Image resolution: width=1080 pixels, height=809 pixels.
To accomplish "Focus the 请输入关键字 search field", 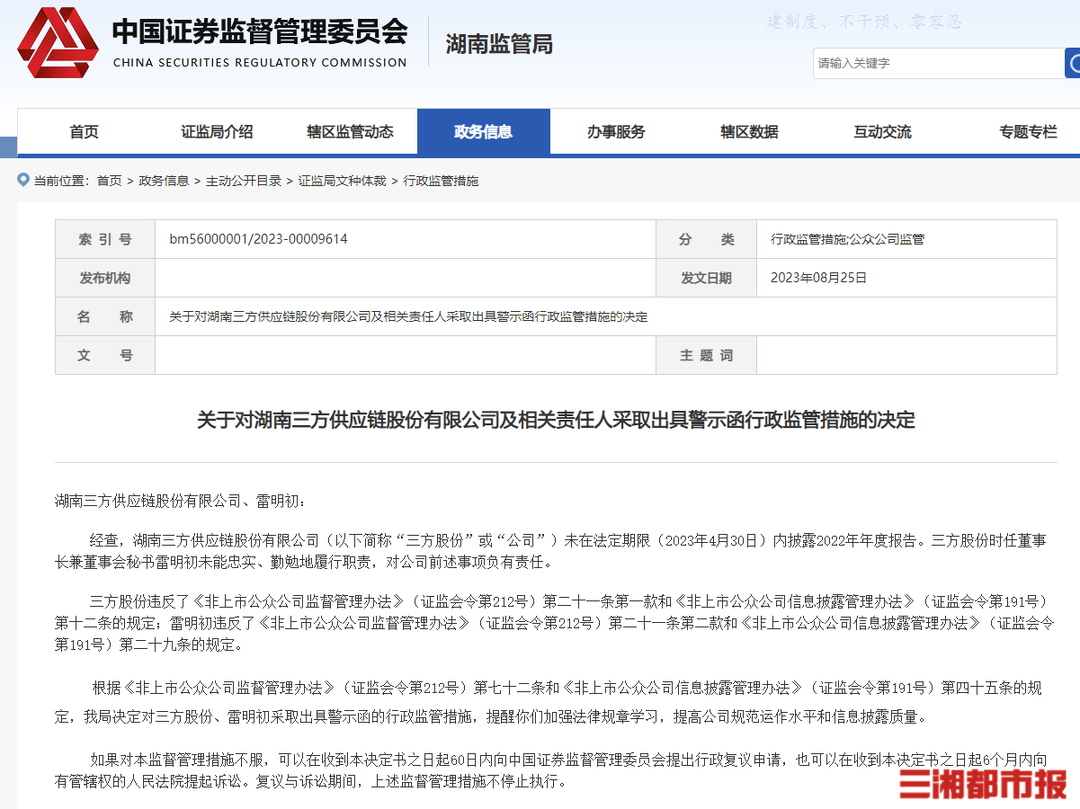I will pyautogui.click(x=938, y=63).
